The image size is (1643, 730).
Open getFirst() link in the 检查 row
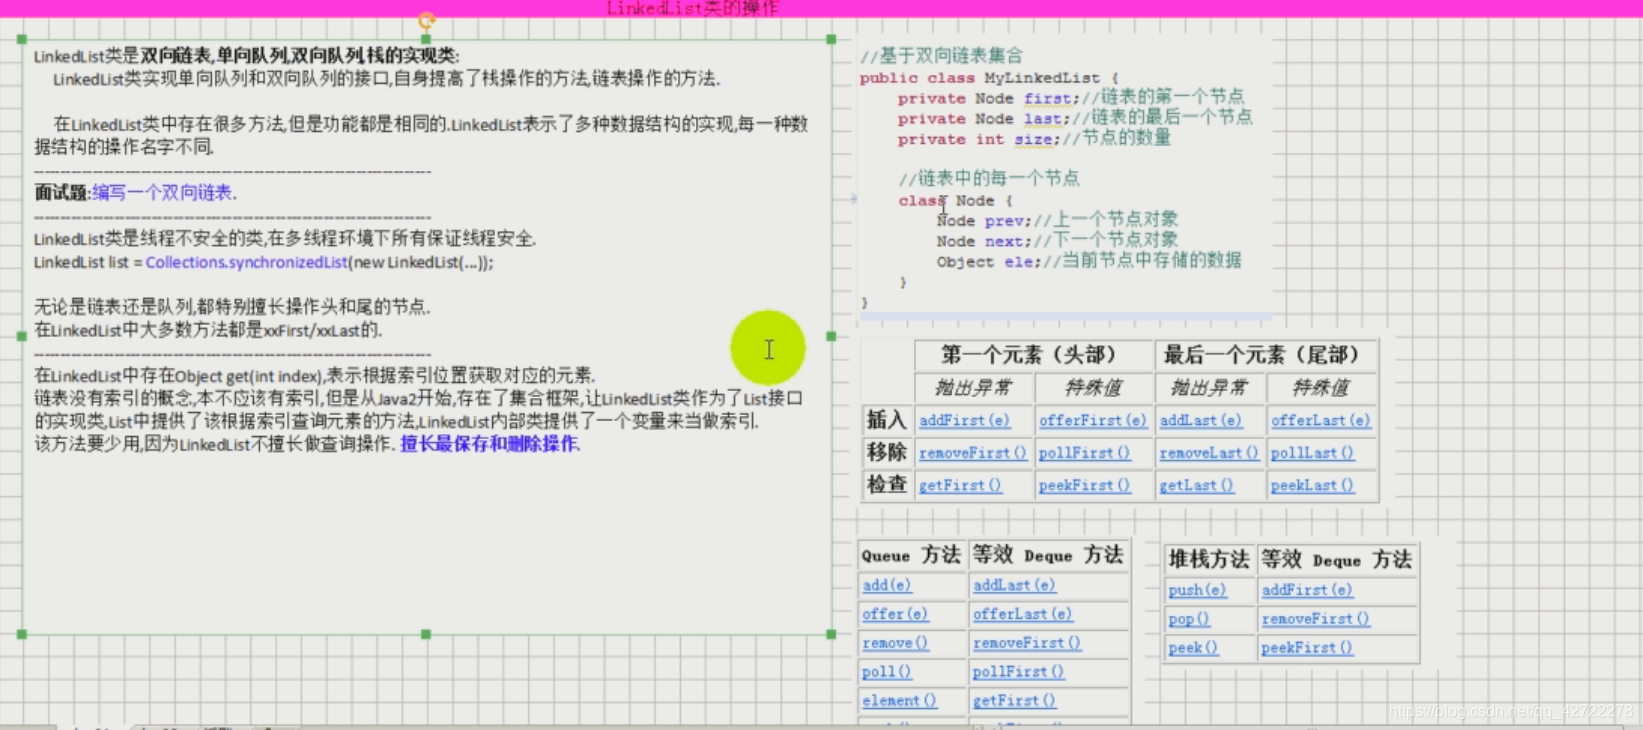pos(960,485)
